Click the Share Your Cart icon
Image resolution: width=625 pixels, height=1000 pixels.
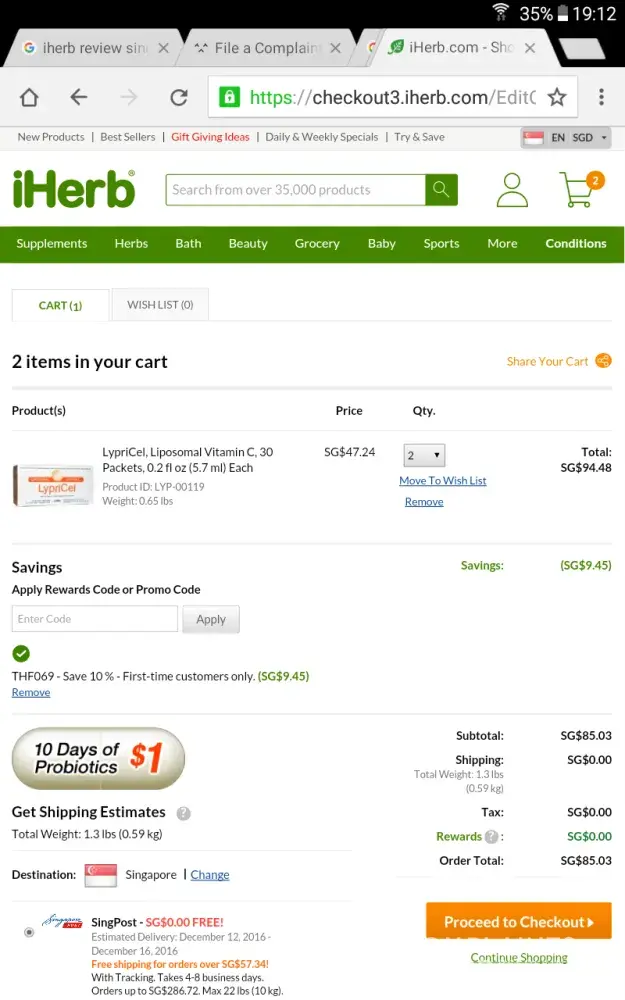[x=603, y=361]
